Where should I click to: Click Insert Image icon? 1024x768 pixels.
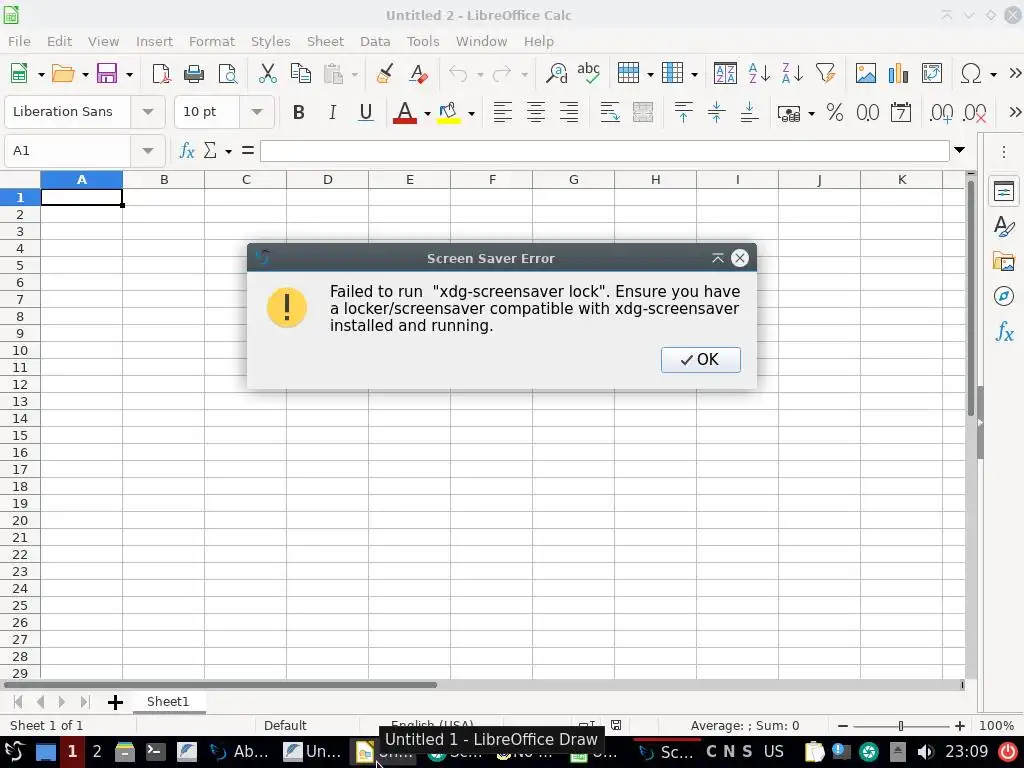pyautogui.click(x=865, y=74)
